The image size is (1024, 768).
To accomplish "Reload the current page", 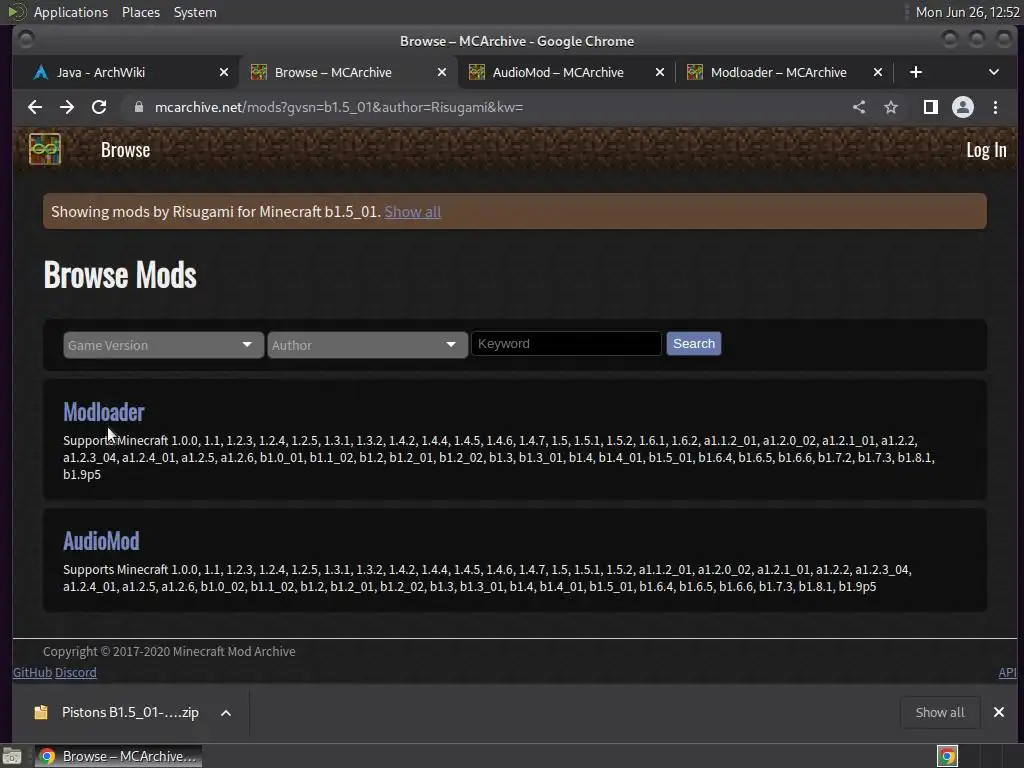I will (99, 107).
